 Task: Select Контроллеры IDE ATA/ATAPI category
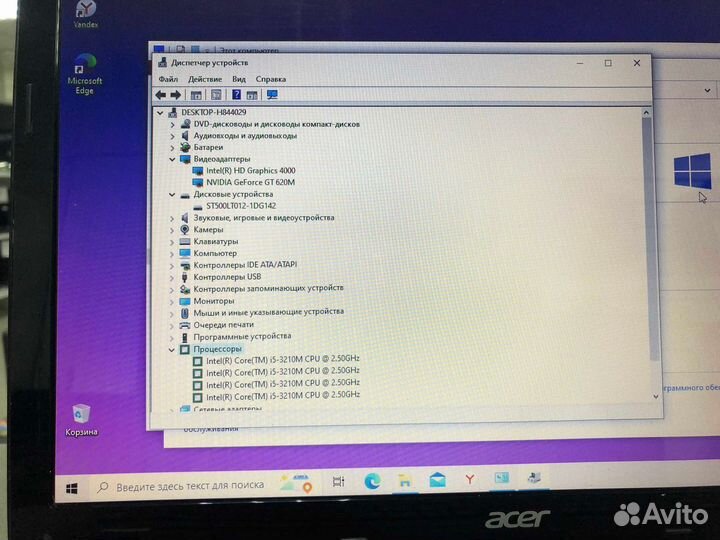click(x=245, y=265)
